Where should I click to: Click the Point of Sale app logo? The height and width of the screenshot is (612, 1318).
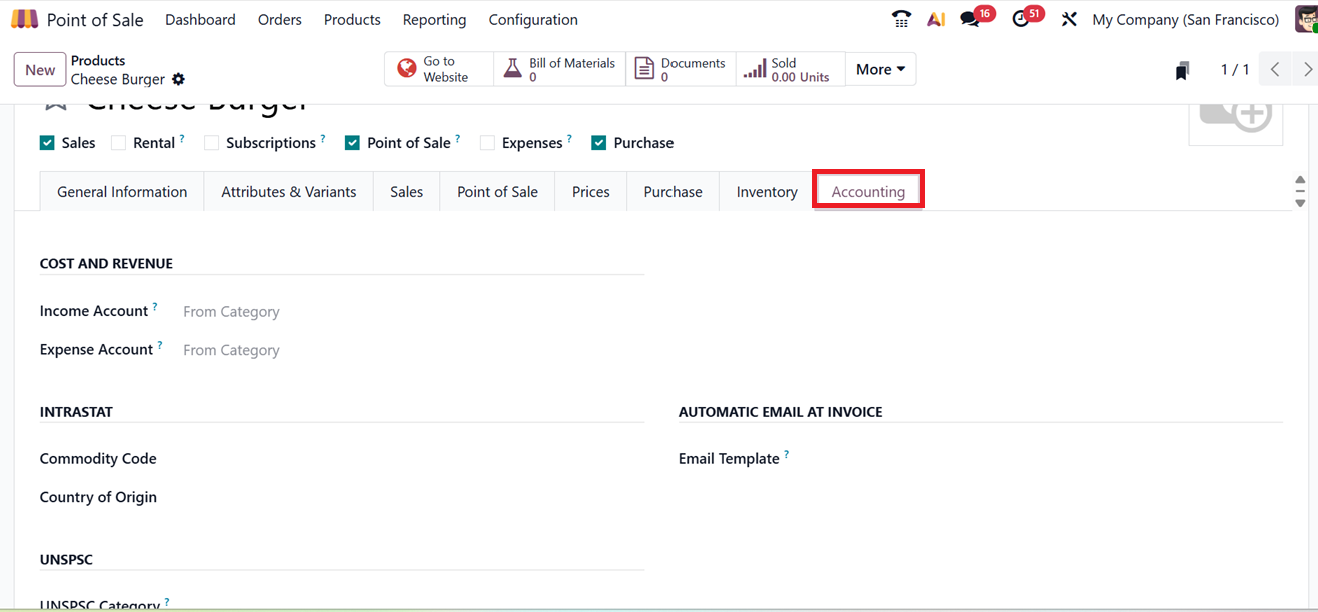pos(25,19)
